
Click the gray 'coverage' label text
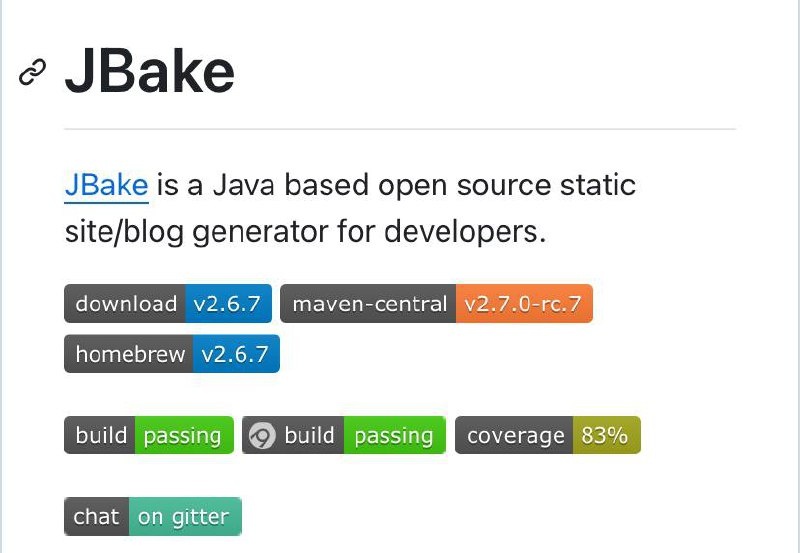[515, 436]
